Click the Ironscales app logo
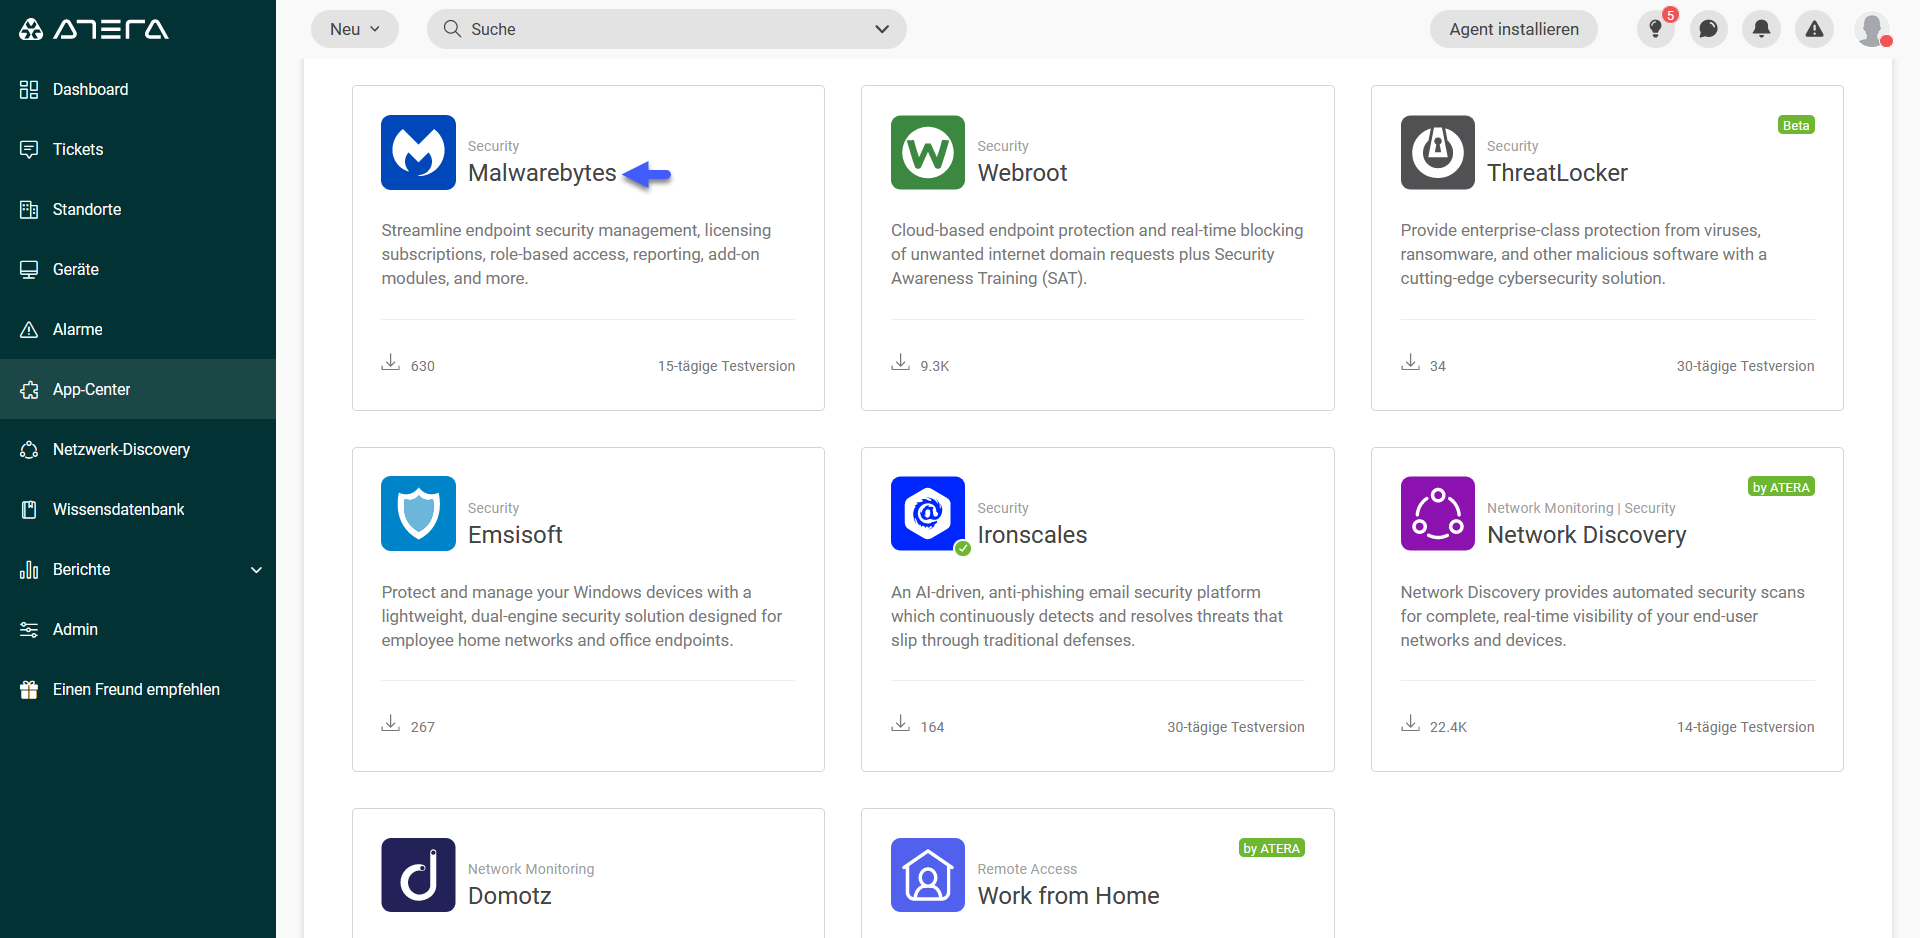The height and width of the screenshot is (938, 1920). 928,514
